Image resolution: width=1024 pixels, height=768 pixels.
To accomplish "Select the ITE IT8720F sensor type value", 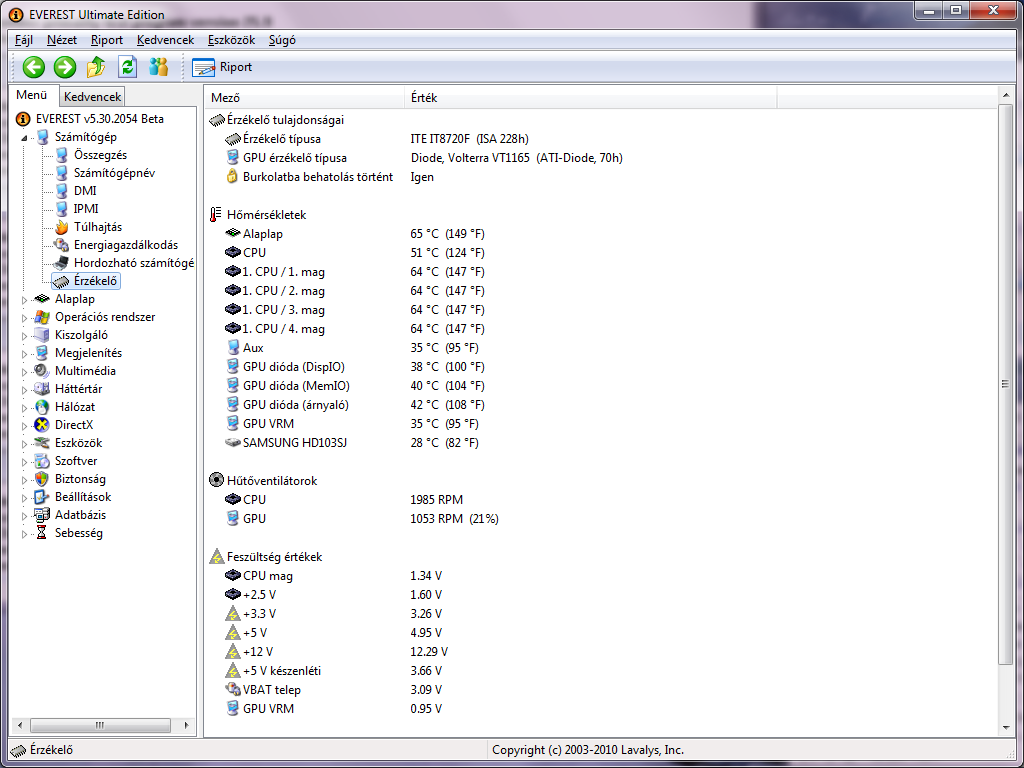I will click(x=470, y=139).
